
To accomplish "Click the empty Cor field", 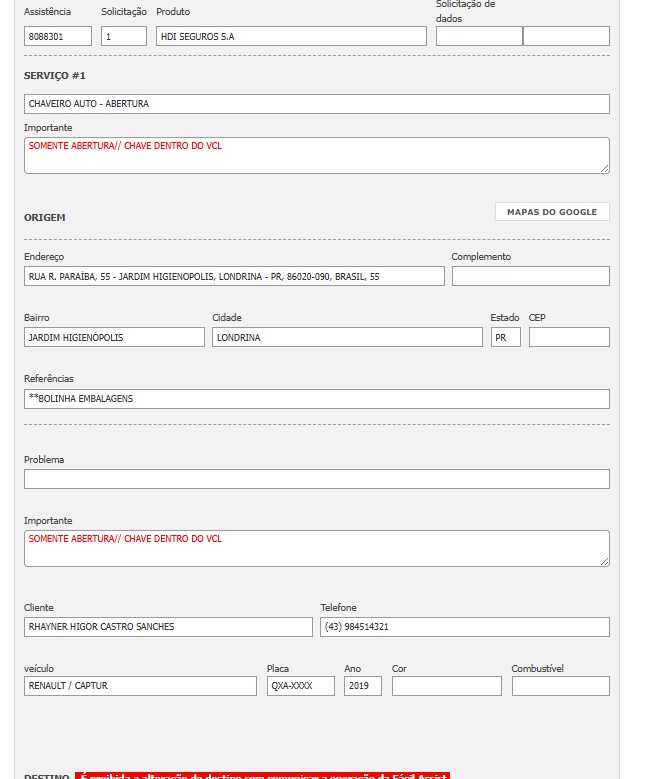I will 446,686.
